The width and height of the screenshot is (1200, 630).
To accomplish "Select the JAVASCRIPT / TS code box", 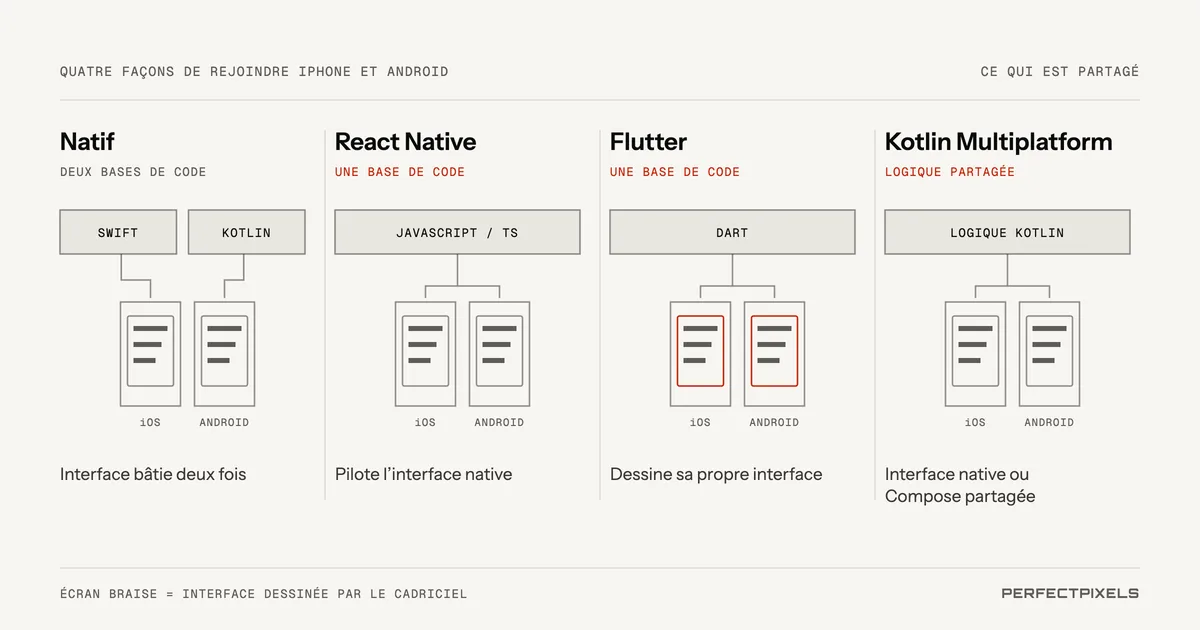I will 457,232.
